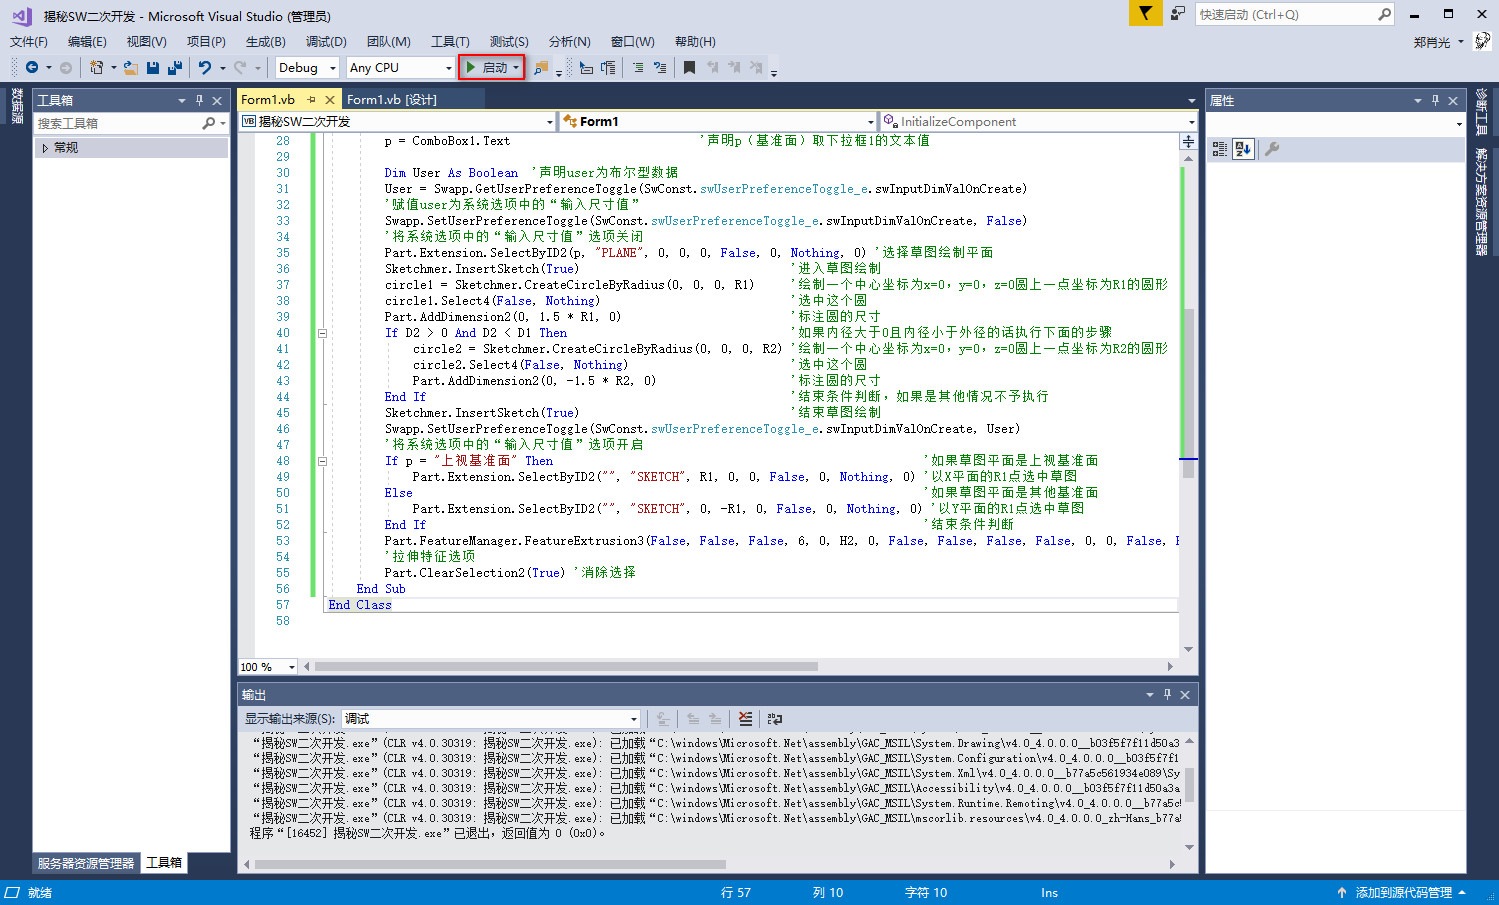Click the notifications flag icon
1499x905 pixels.
click(1145, 14)
